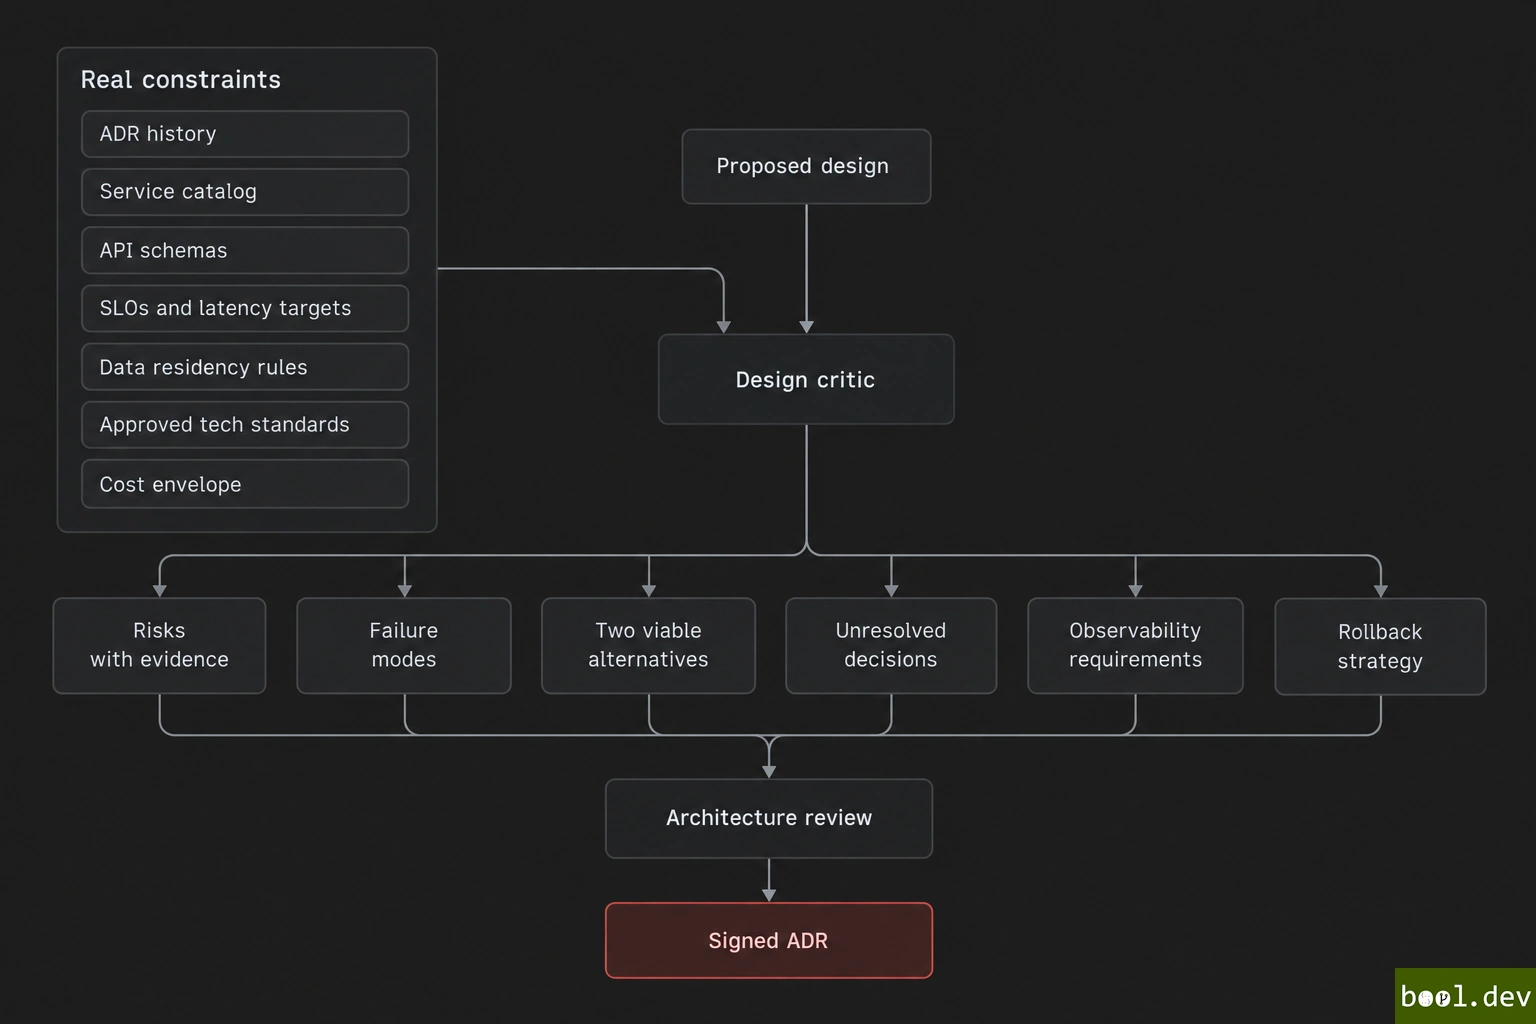The width and height of the screenshot is (1536, 1024).
Task: Select the ADR history box
Action: click(245, 134)
